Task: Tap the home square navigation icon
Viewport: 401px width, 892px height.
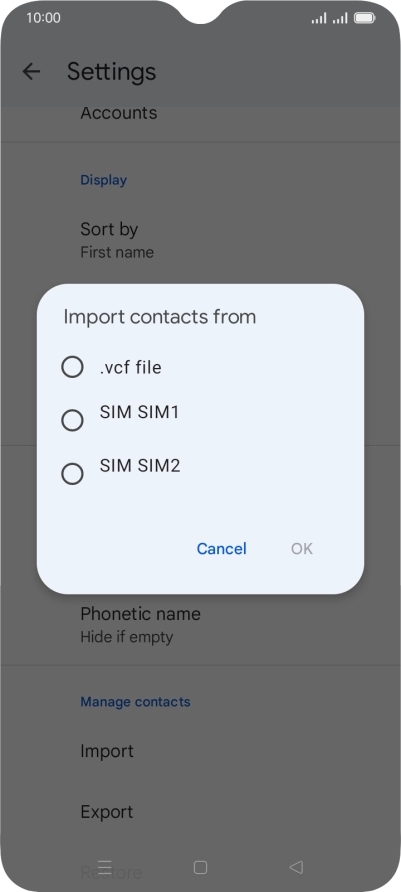Action: click(x=200, y=867)
